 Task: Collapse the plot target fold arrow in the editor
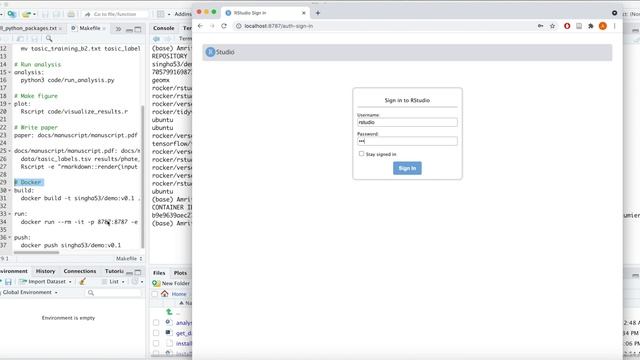click(10, 104)
